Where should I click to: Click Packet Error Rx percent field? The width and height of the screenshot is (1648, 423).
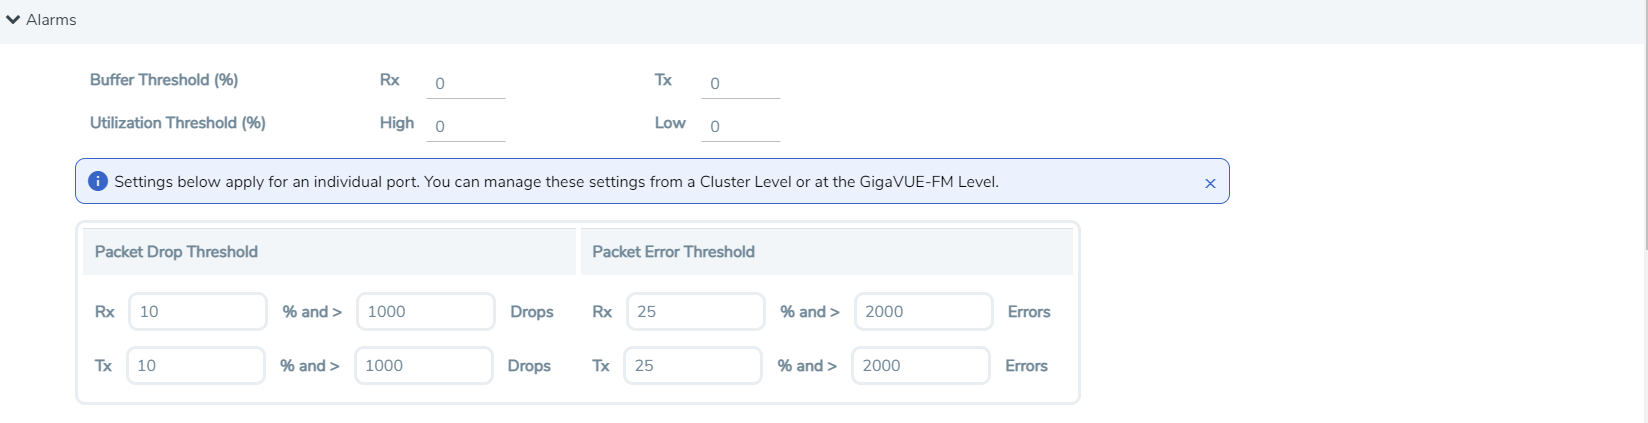click(695, 312)
